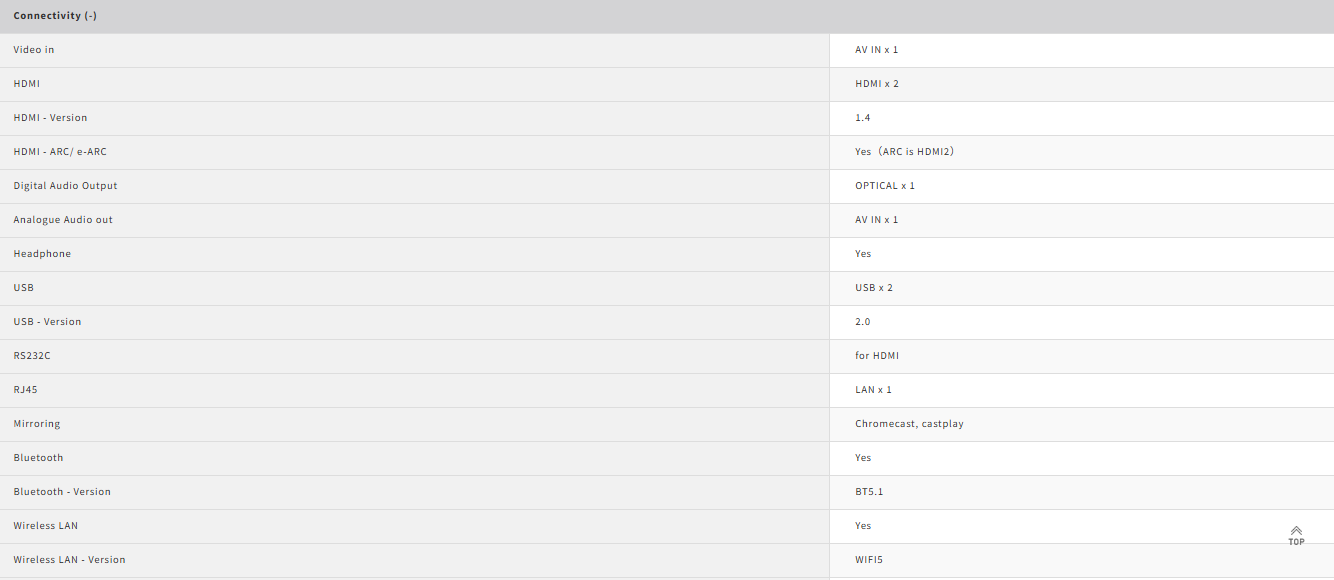Click the OPTICAL x 1 value
The height and width of the screenshot is (580, 1334).
coord(885,186)
